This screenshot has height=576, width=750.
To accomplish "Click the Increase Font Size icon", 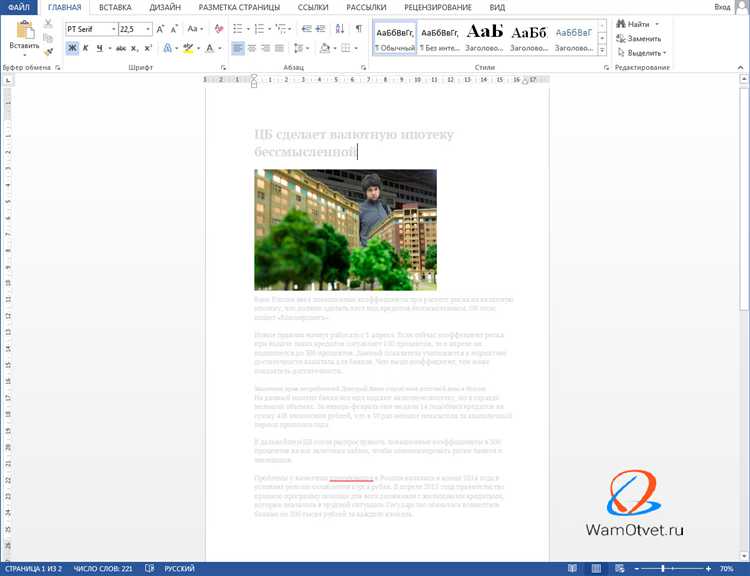I will point(160,29).
